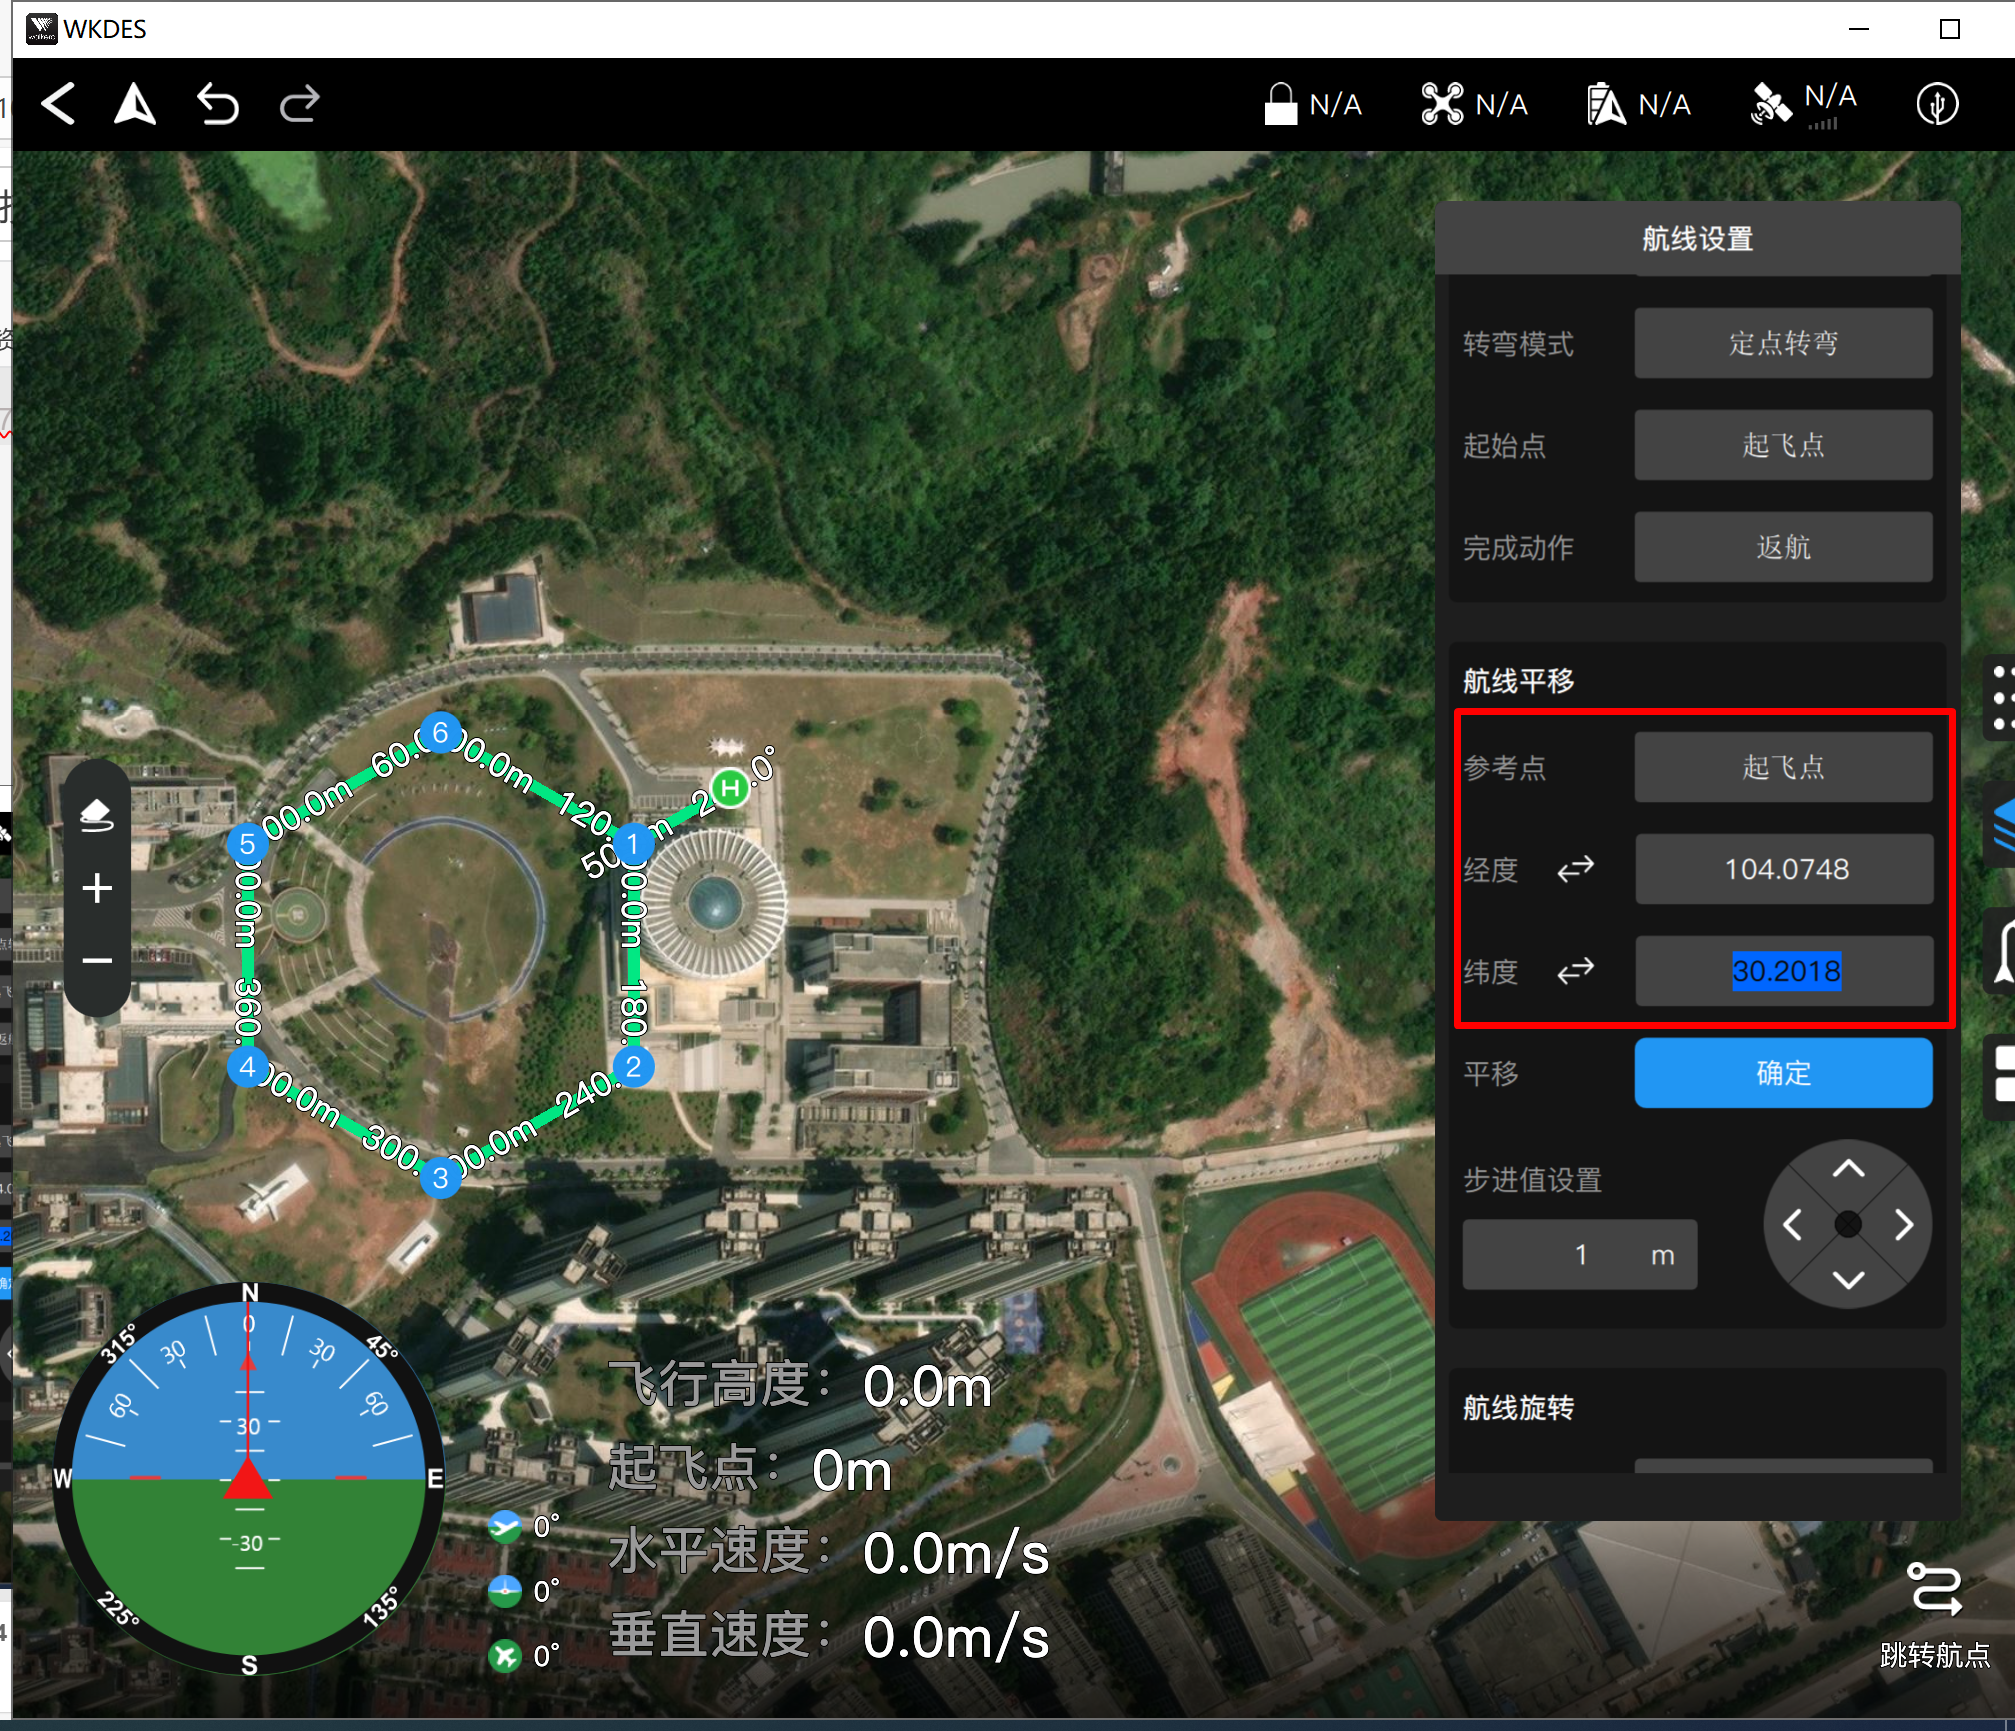2015x1731 pixels.
Task: Open the finish action dropdown 返航
Action: 1782,547
